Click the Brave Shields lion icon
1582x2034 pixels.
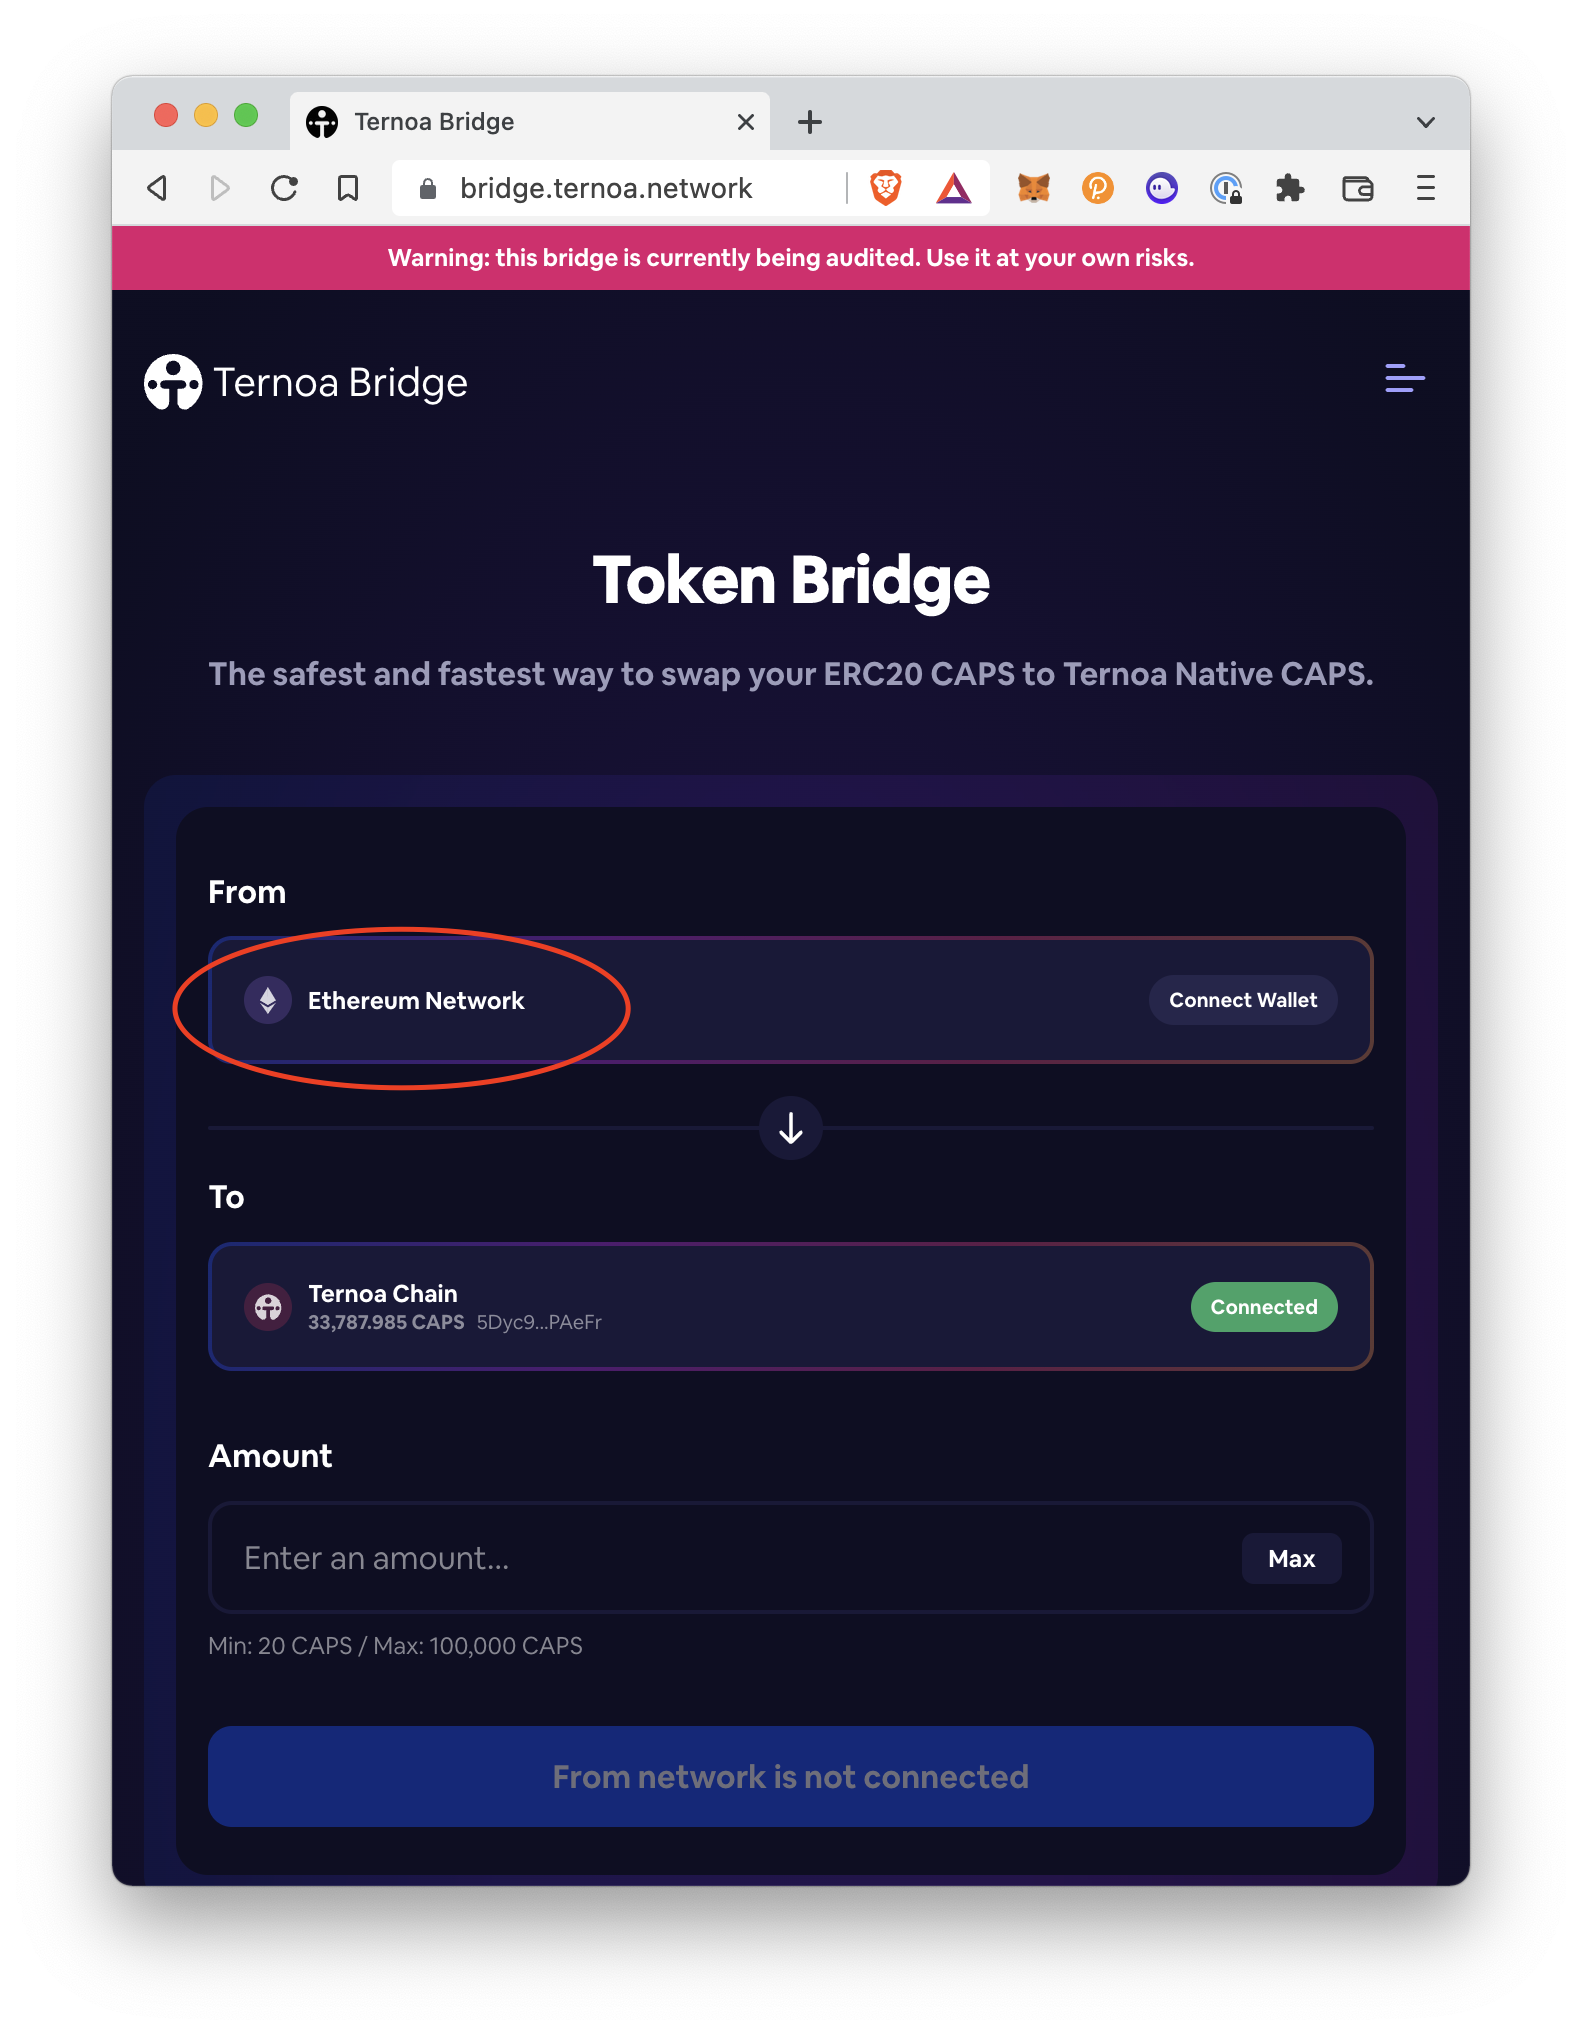point(885,188)
